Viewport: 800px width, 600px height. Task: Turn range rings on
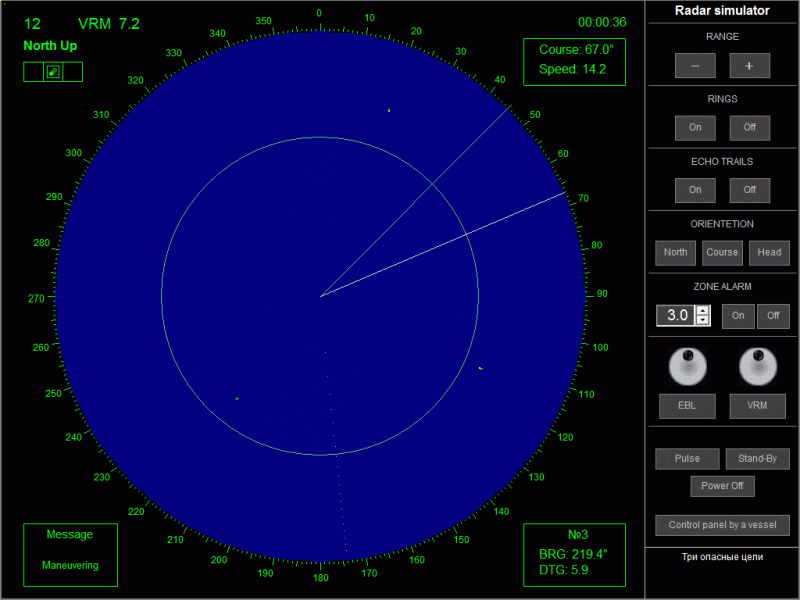tap(695, 128)
